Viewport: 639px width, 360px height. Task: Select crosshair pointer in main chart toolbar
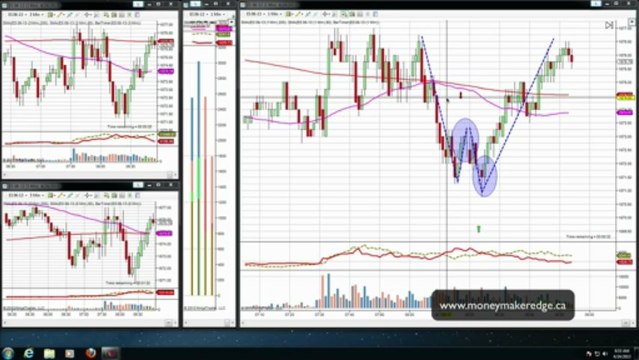325,14
